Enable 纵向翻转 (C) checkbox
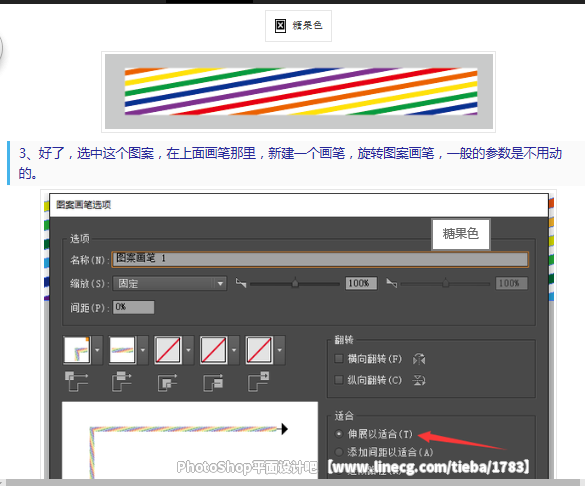Image resolution: width=585 pixels, height=486 pixels. 339,380
